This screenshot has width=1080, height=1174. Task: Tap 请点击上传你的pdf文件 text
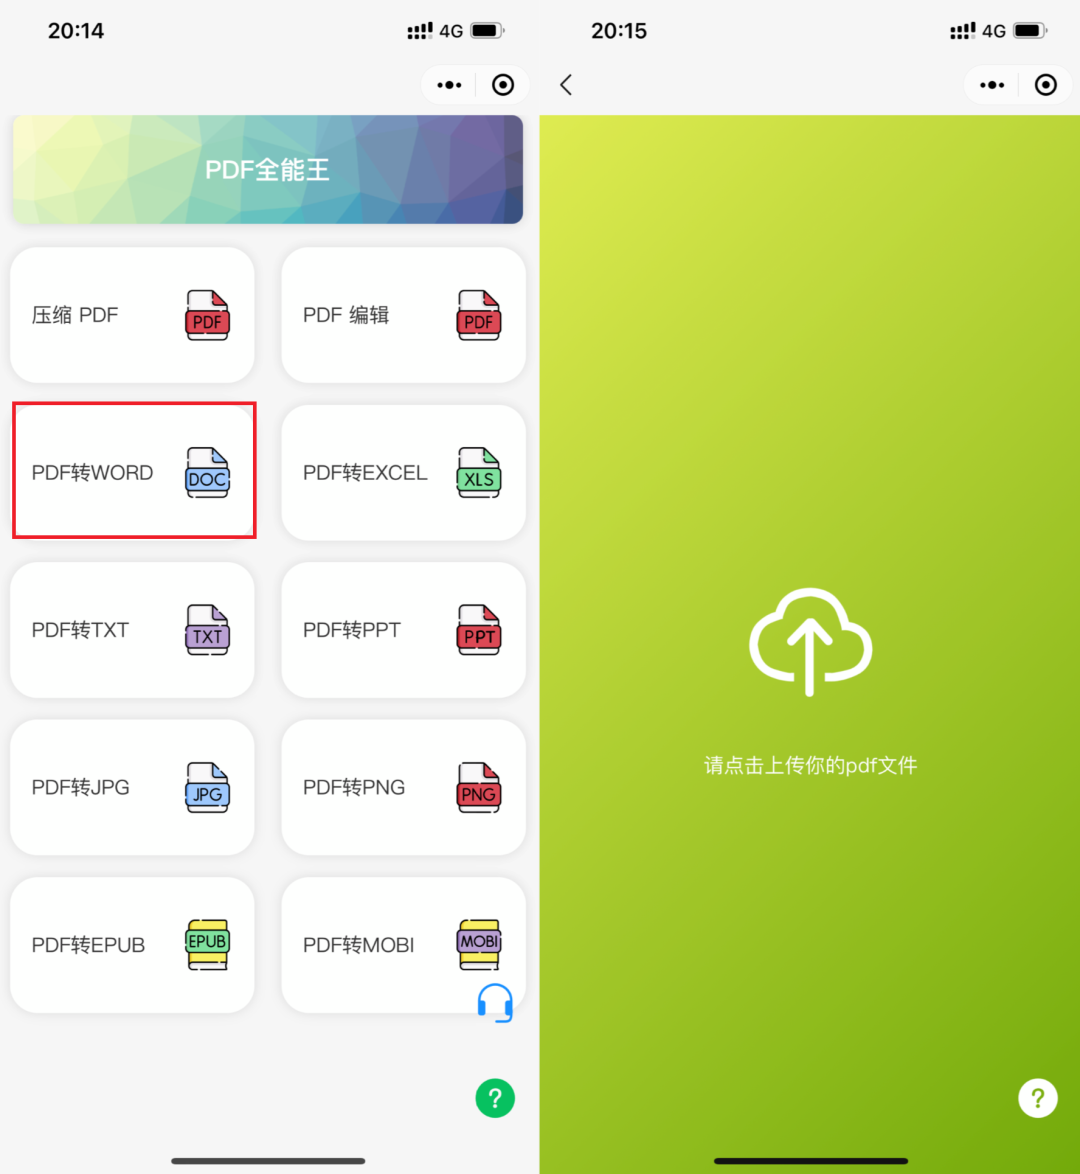[x=810, y=765]
